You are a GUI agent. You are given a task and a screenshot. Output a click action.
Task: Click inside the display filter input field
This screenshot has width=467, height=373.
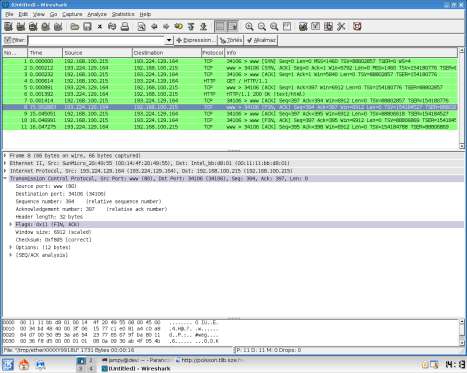97,41
